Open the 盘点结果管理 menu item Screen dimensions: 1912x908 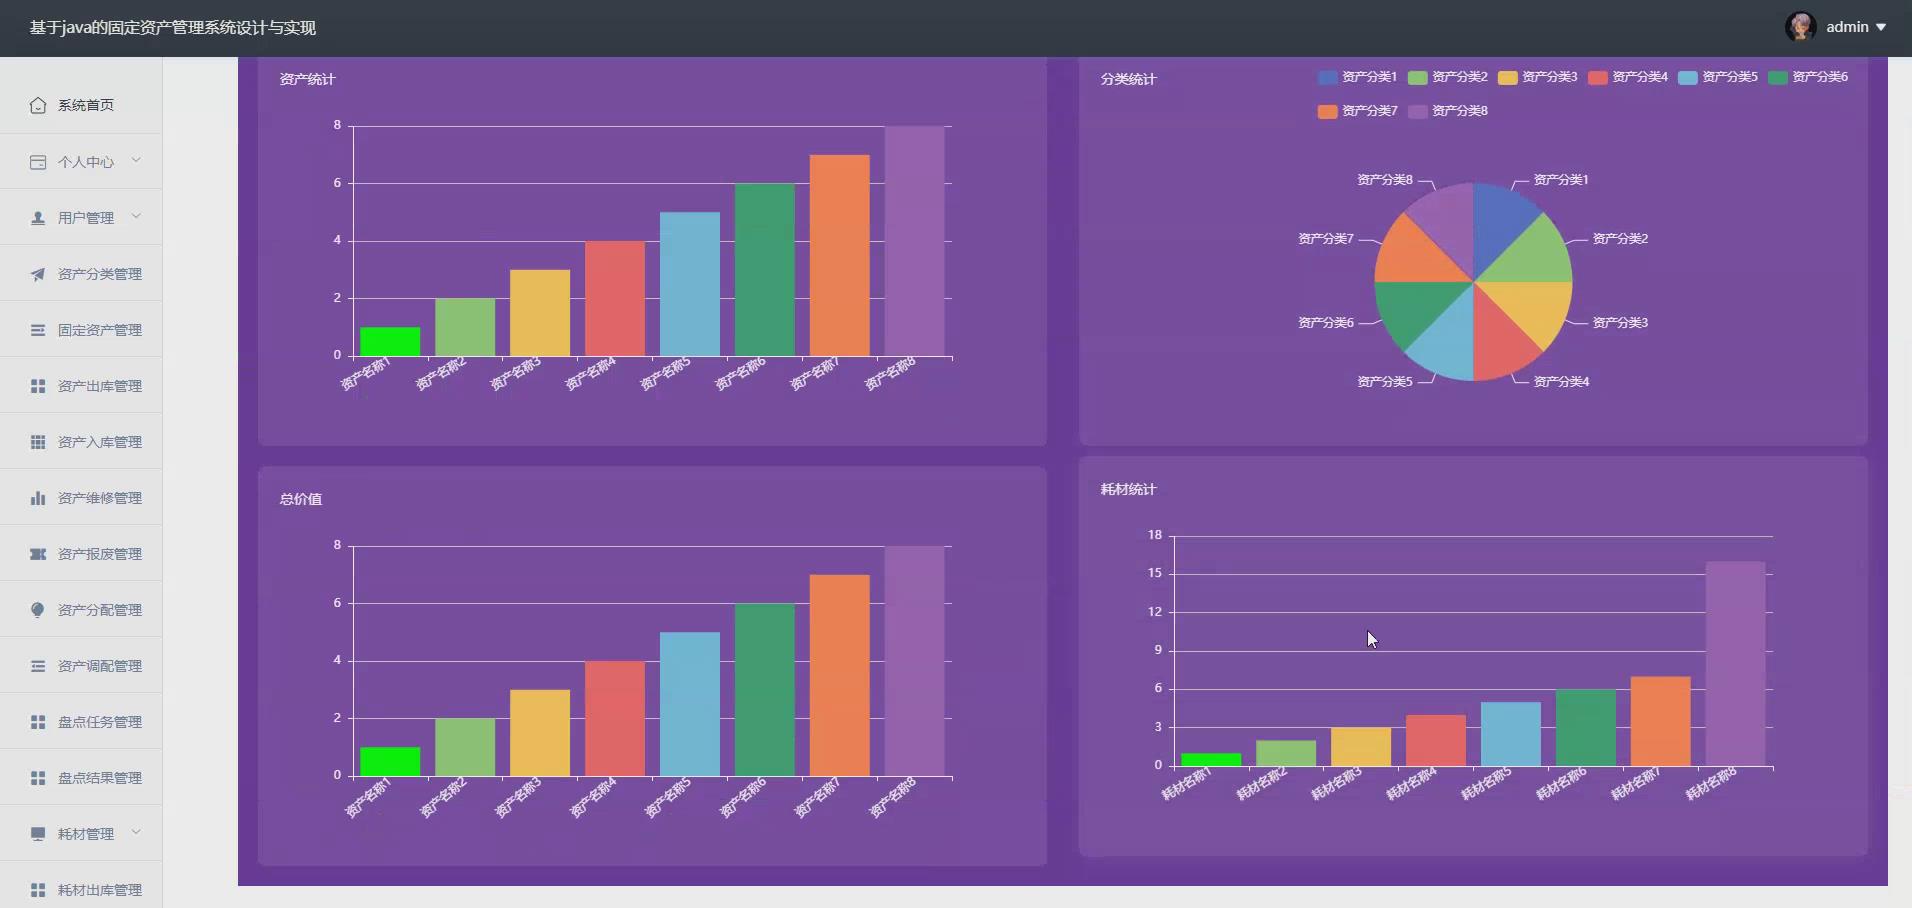[x=81, y=778]
